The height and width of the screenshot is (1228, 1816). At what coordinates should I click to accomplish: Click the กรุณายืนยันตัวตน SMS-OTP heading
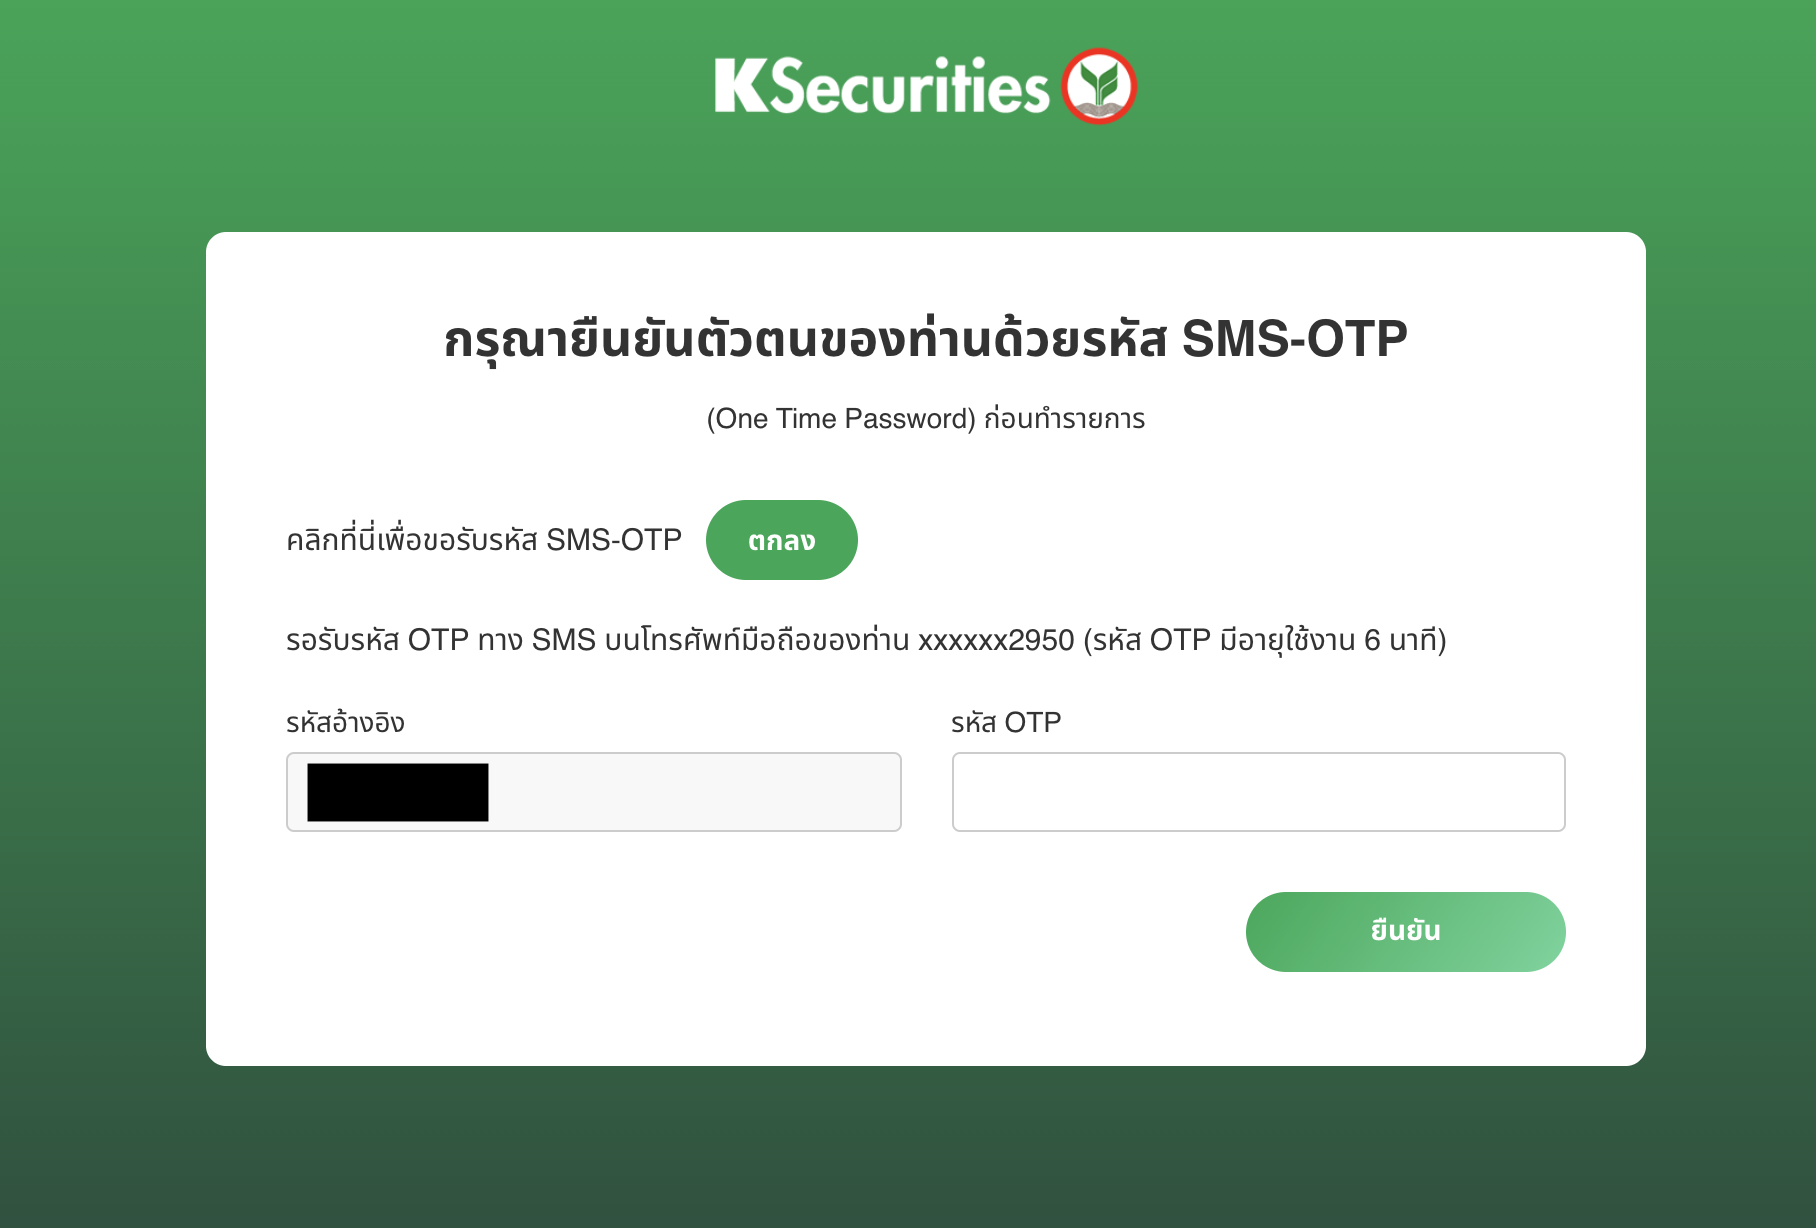coord(926,338)
